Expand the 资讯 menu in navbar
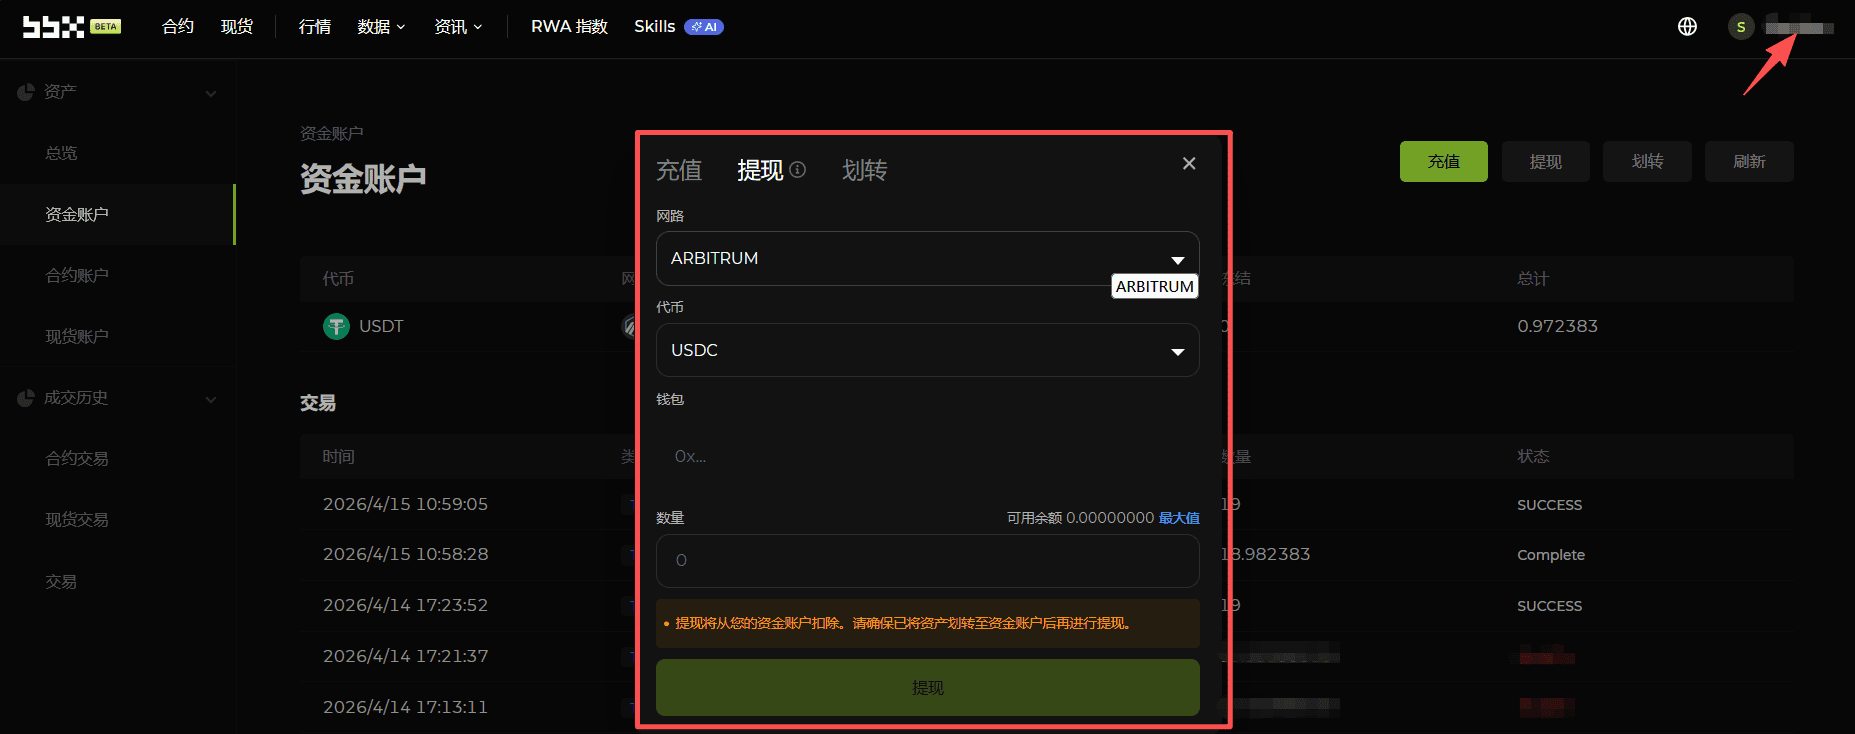Image resolution: width=1855 pixels, height=734 pixels. (x=458, y=27)
